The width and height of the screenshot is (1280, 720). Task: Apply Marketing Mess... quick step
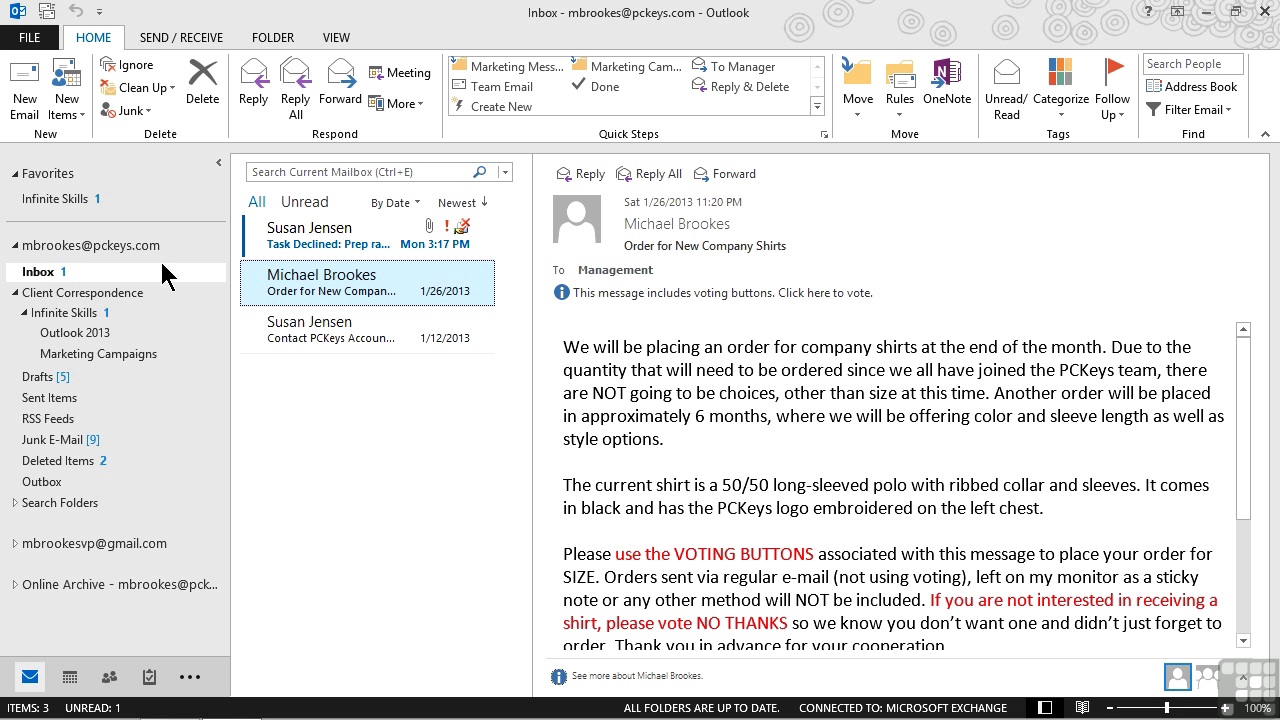[508, 67]
